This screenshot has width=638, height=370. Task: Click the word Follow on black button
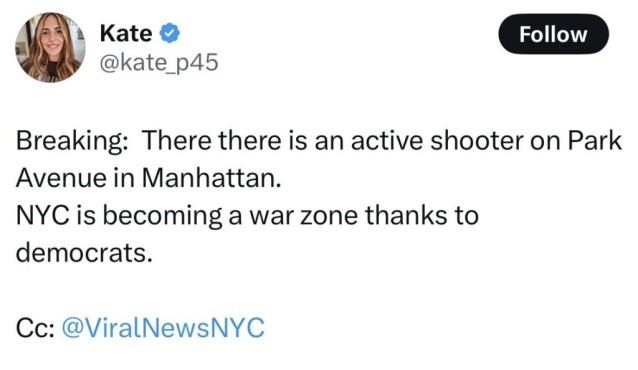(553, 34)
